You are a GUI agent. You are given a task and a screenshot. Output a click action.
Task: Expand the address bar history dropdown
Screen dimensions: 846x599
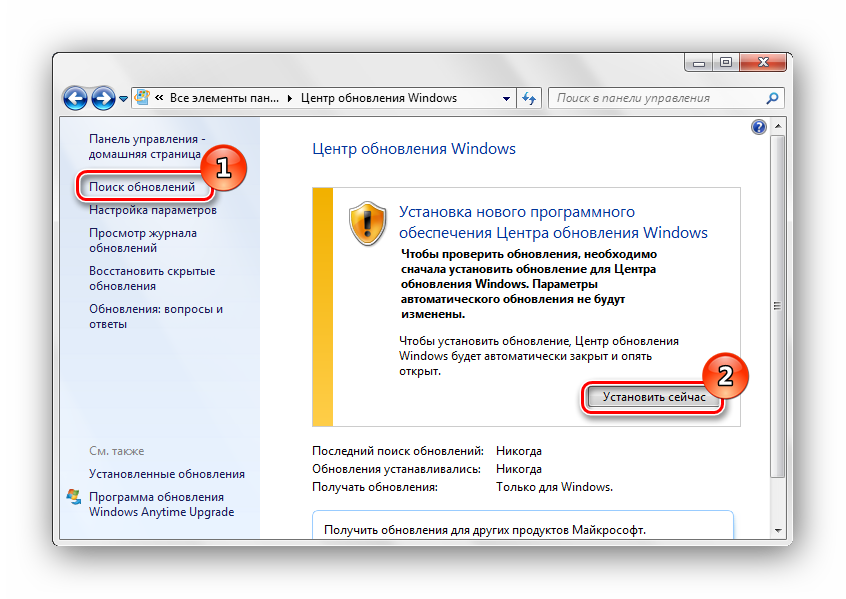click(x=506, y=99)
